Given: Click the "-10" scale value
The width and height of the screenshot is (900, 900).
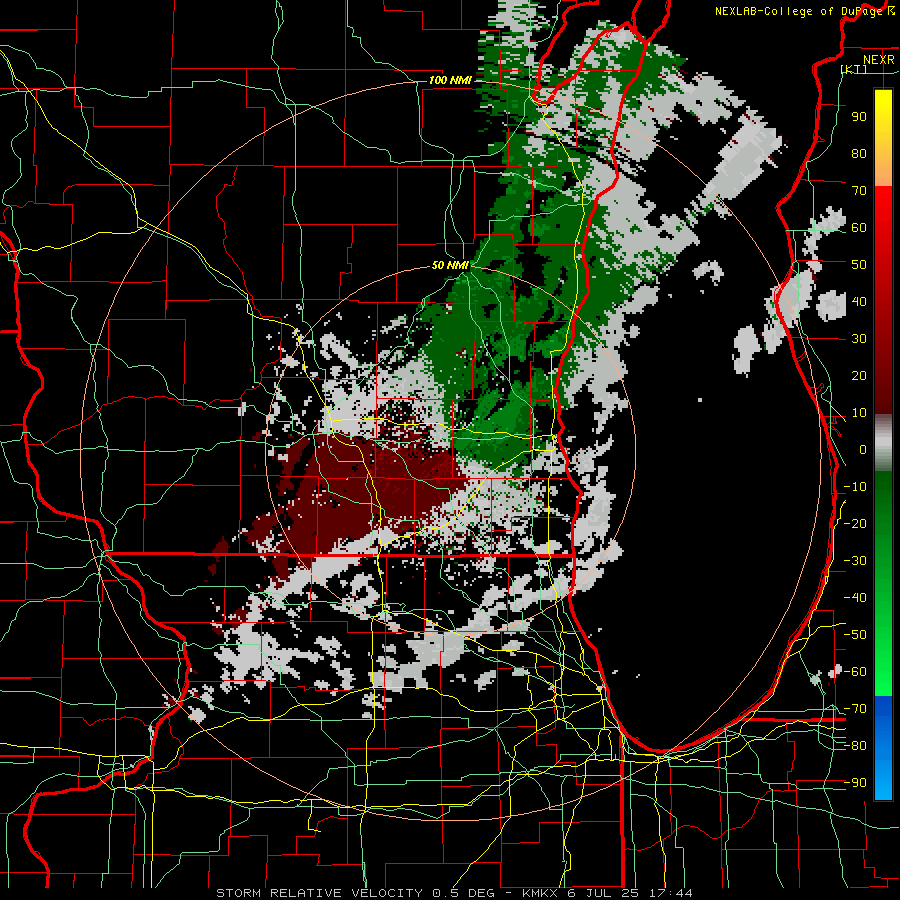Looking at the screenshot, I should click(x=855, y=487).
